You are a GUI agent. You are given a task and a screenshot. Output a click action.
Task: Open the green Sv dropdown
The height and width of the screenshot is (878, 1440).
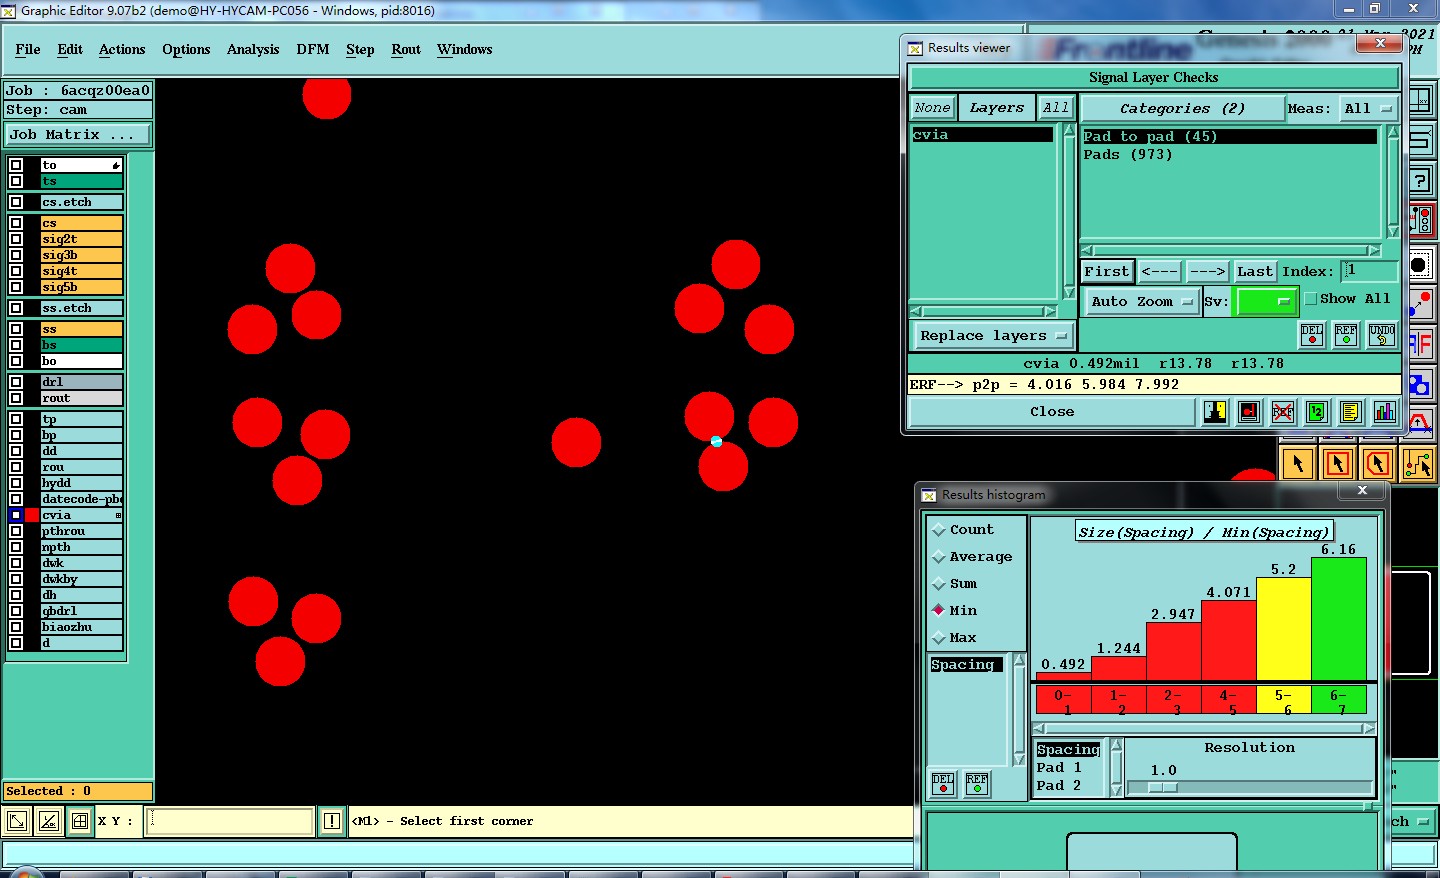pyautogui.click(x=1266, y=301)
